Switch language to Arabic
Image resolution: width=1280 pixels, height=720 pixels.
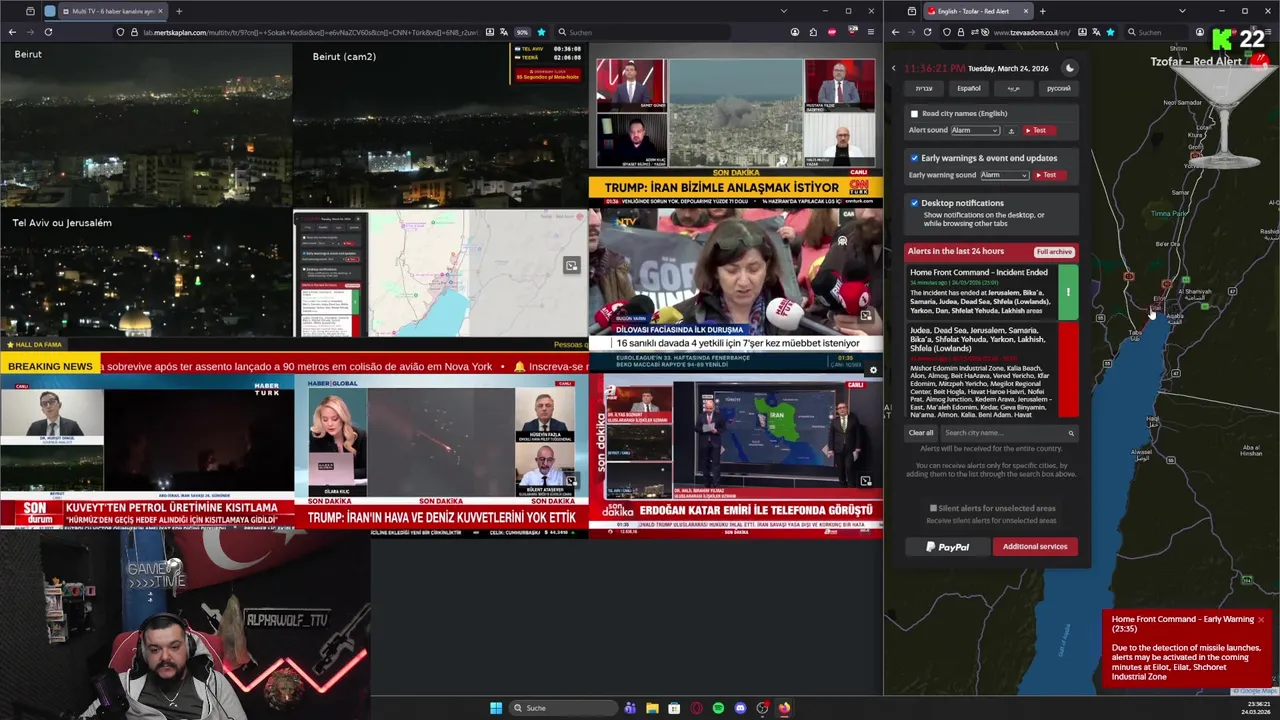1013,88
